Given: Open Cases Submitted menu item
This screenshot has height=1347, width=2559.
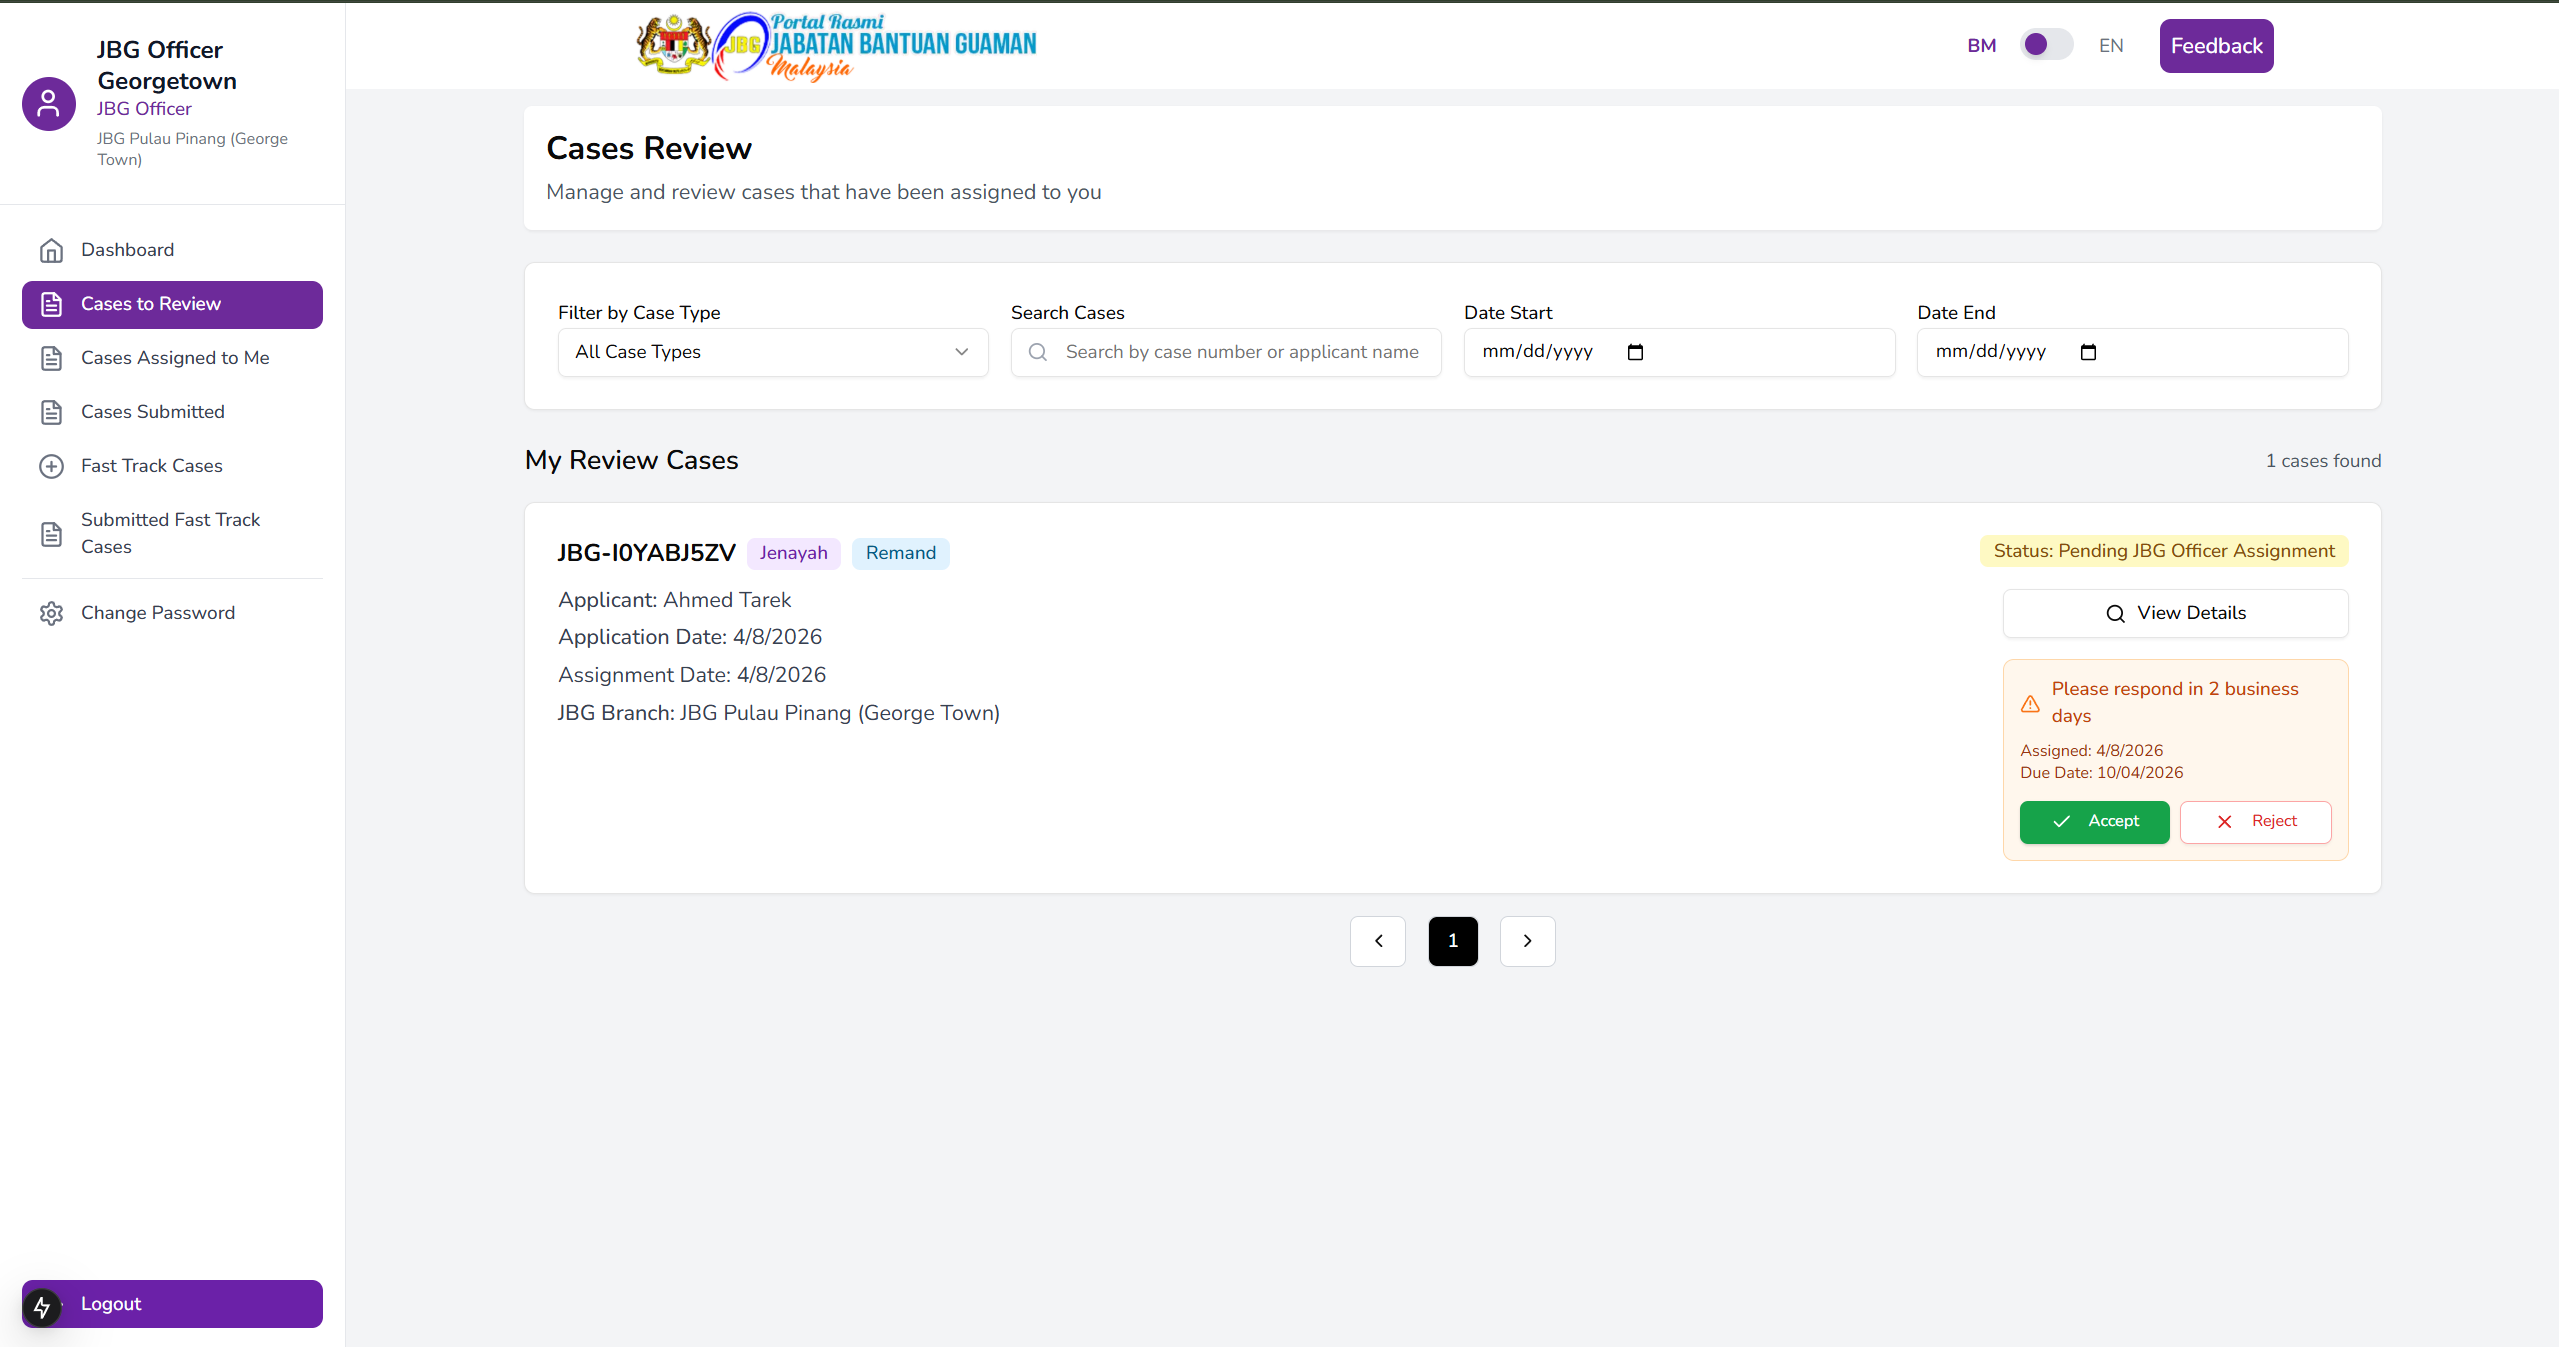Looking at the screenshot, I should [x=153, y=412].
